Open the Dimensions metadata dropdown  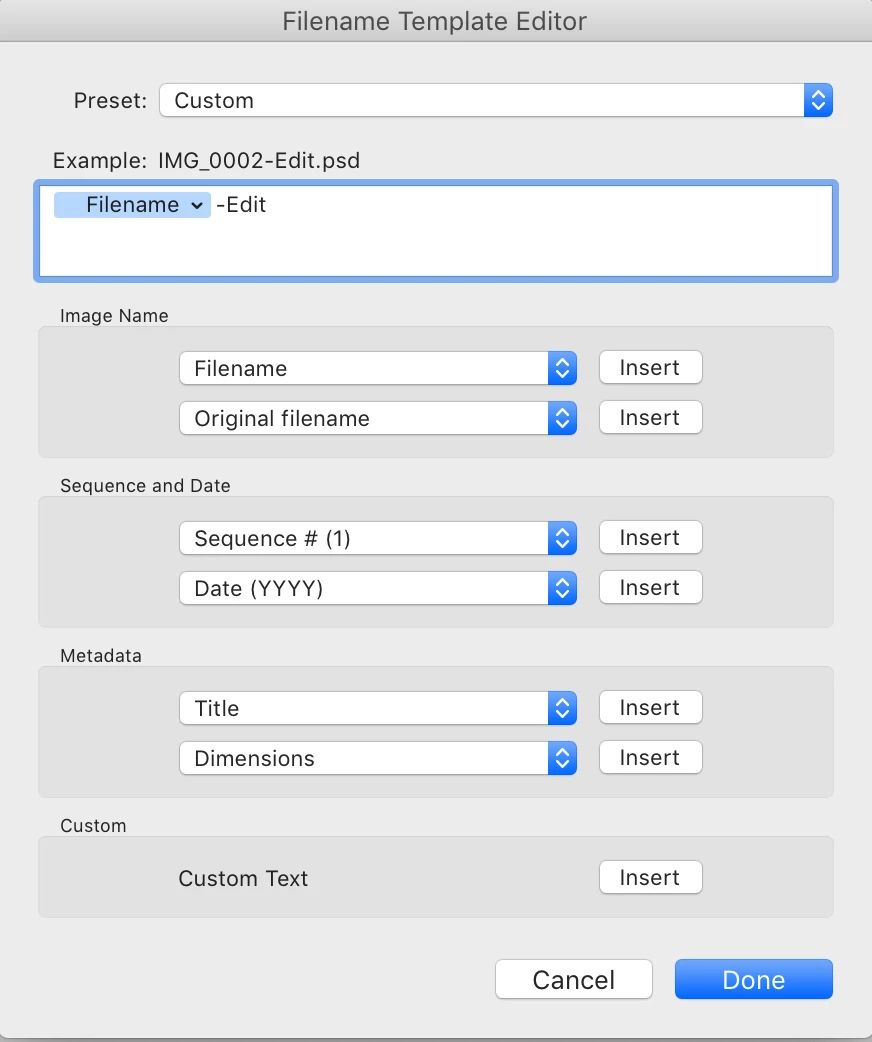point(378,758)
